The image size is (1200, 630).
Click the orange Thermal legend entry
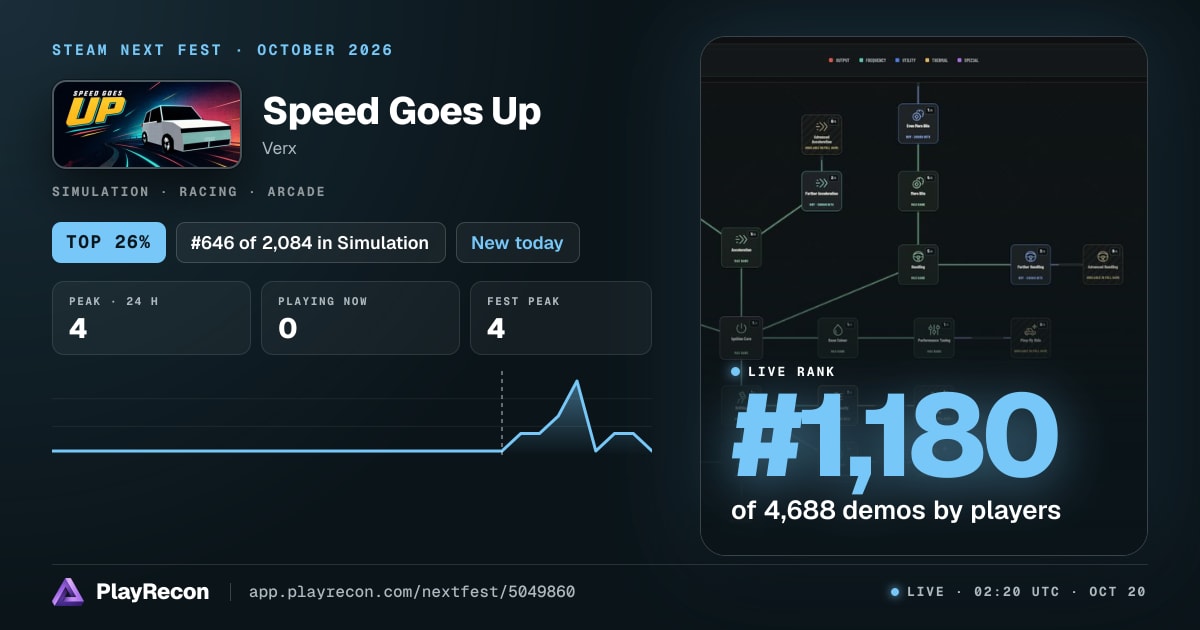coord(939,61)
